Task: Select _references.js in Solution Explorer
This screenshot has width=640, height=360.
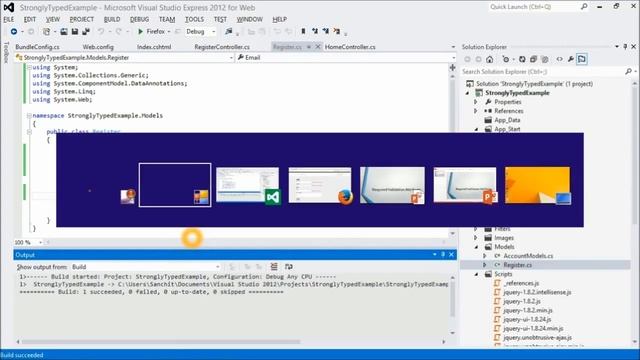Action: tap(521, 283)
